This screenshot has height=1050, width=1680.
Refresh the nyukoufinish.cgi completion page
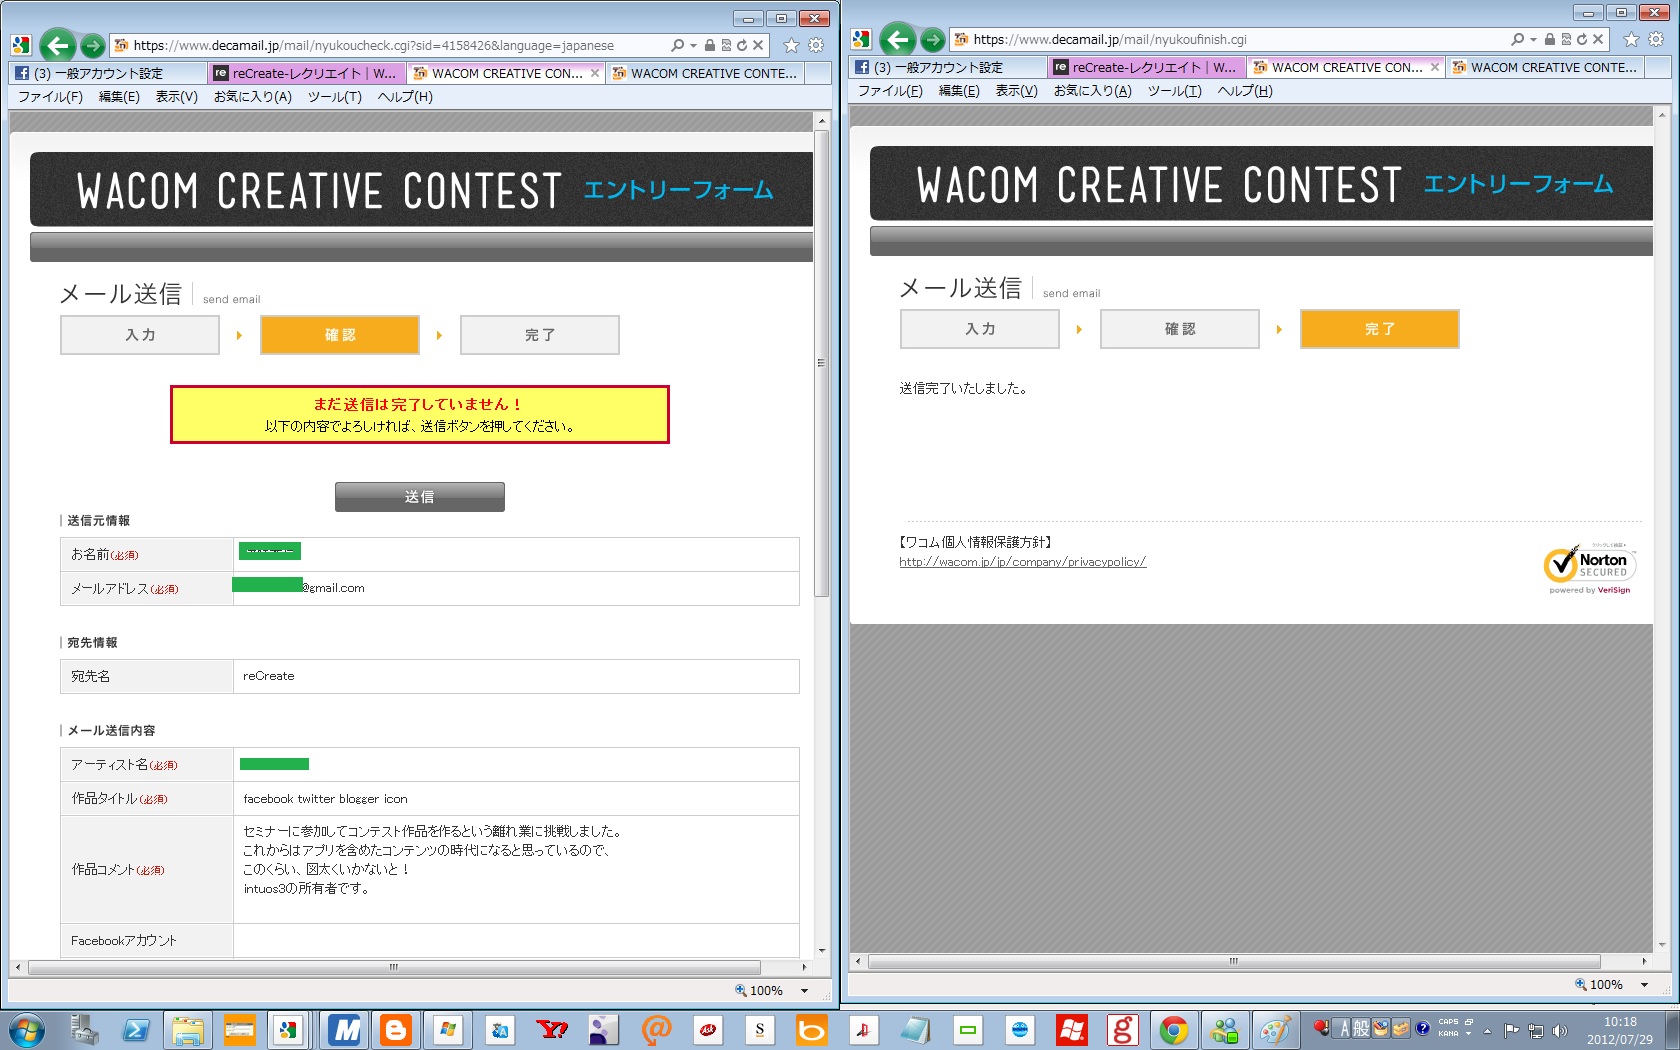pyautogui.click(x=1582, y=39)
